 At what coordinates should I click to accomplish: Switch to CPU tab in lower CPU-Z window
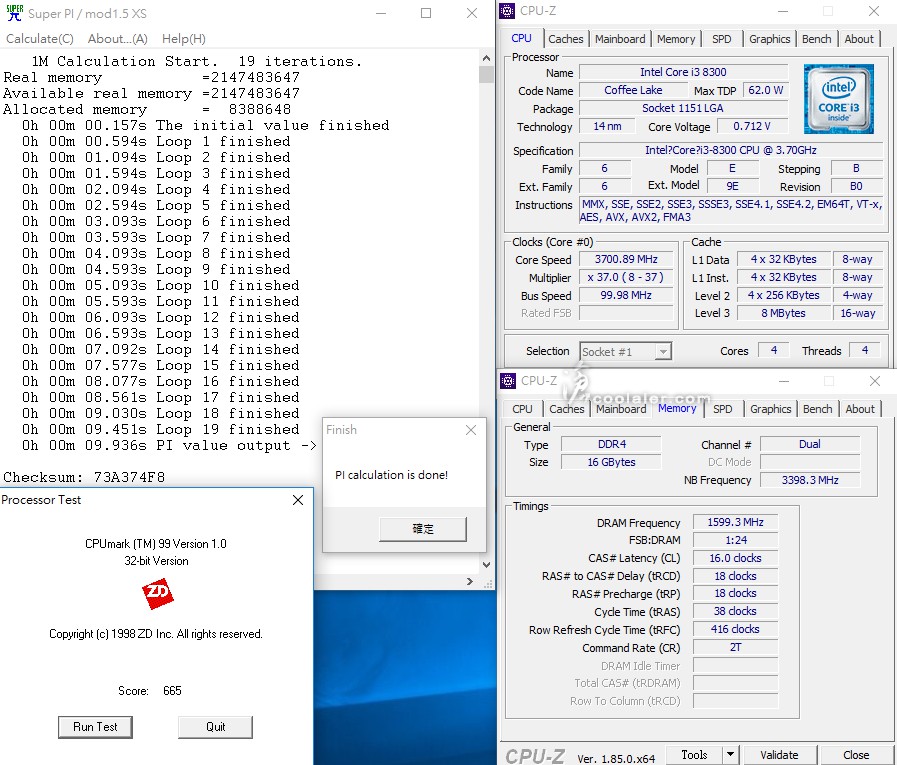(522, 409)
